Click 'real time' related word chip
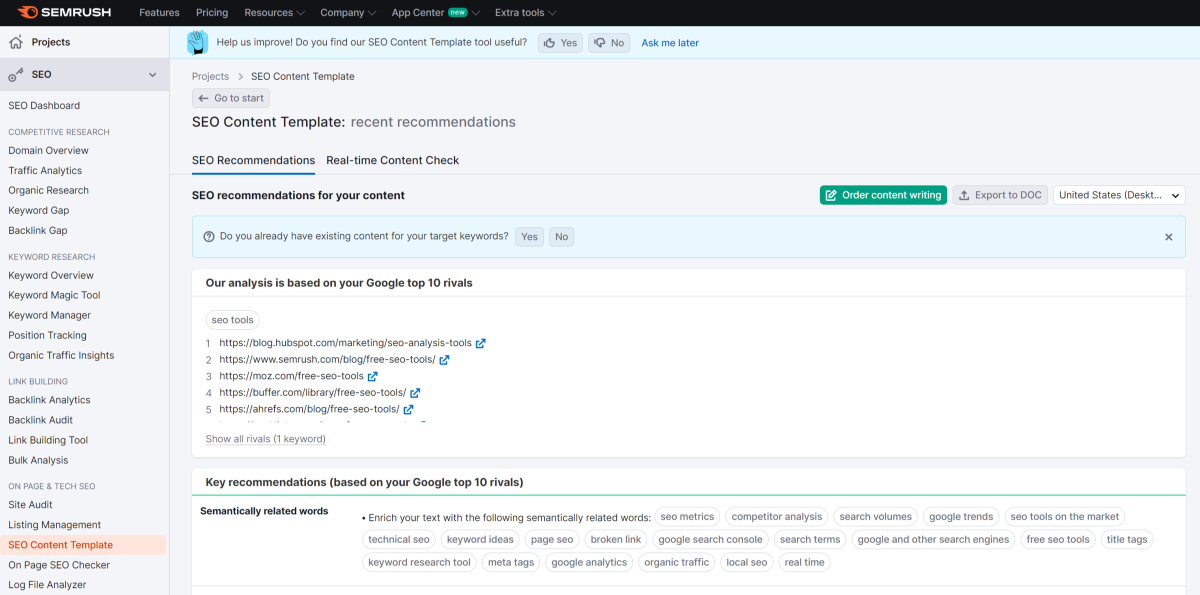Screen dimensions: 1200x595 pyautogui.click(x=805, y=562)
